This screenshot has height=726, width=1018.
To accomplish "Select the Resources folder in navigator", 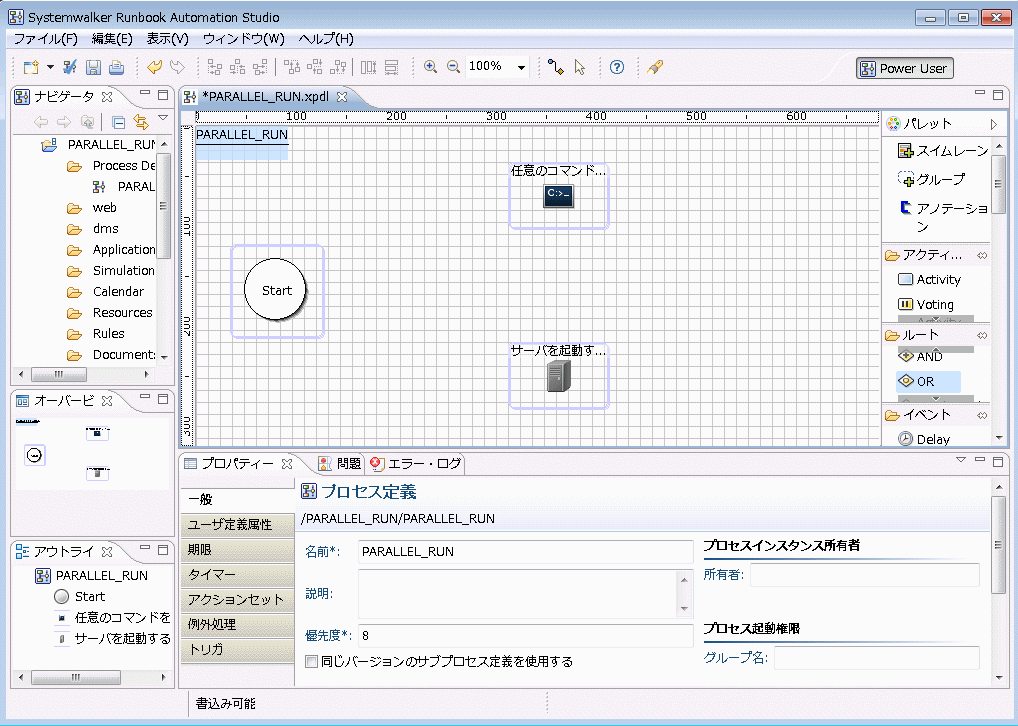I will tap(110, 312).
